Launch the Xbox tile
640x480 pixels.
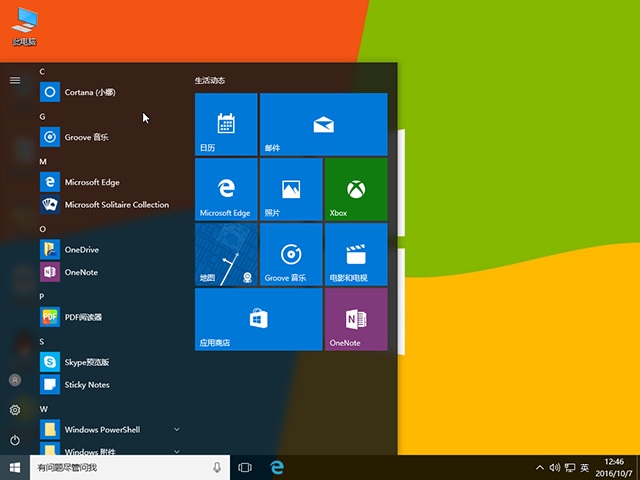pos(355,189)
